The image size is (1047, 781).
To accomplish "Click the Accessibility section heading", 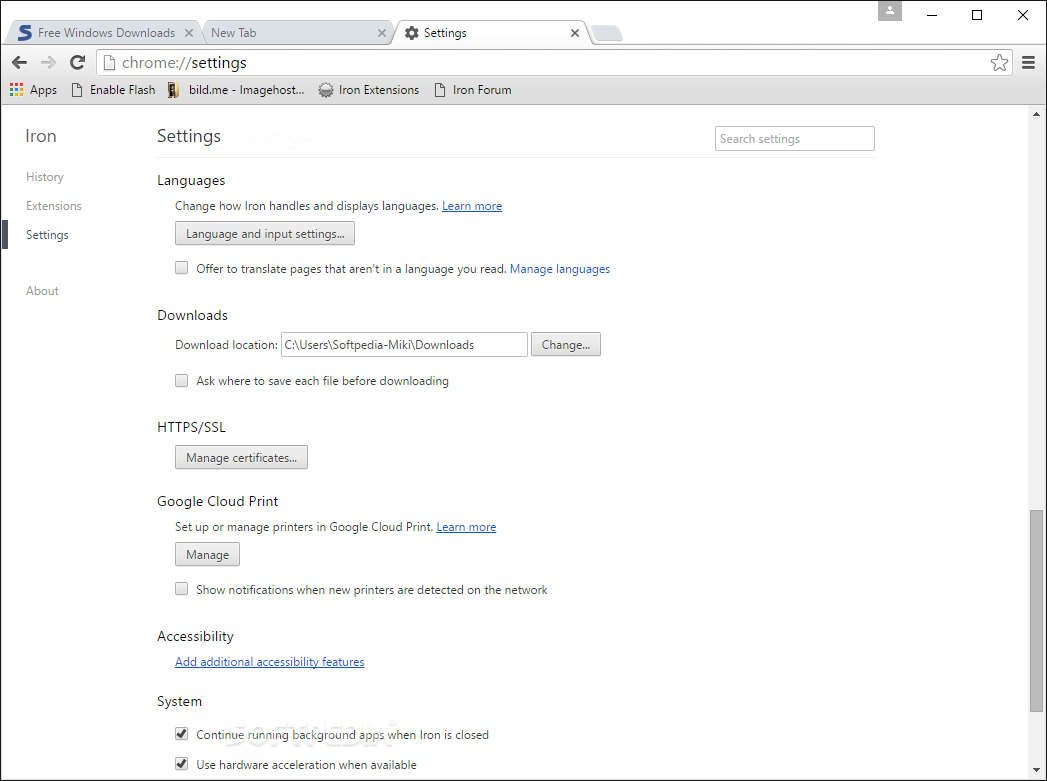I will [195, 636].
